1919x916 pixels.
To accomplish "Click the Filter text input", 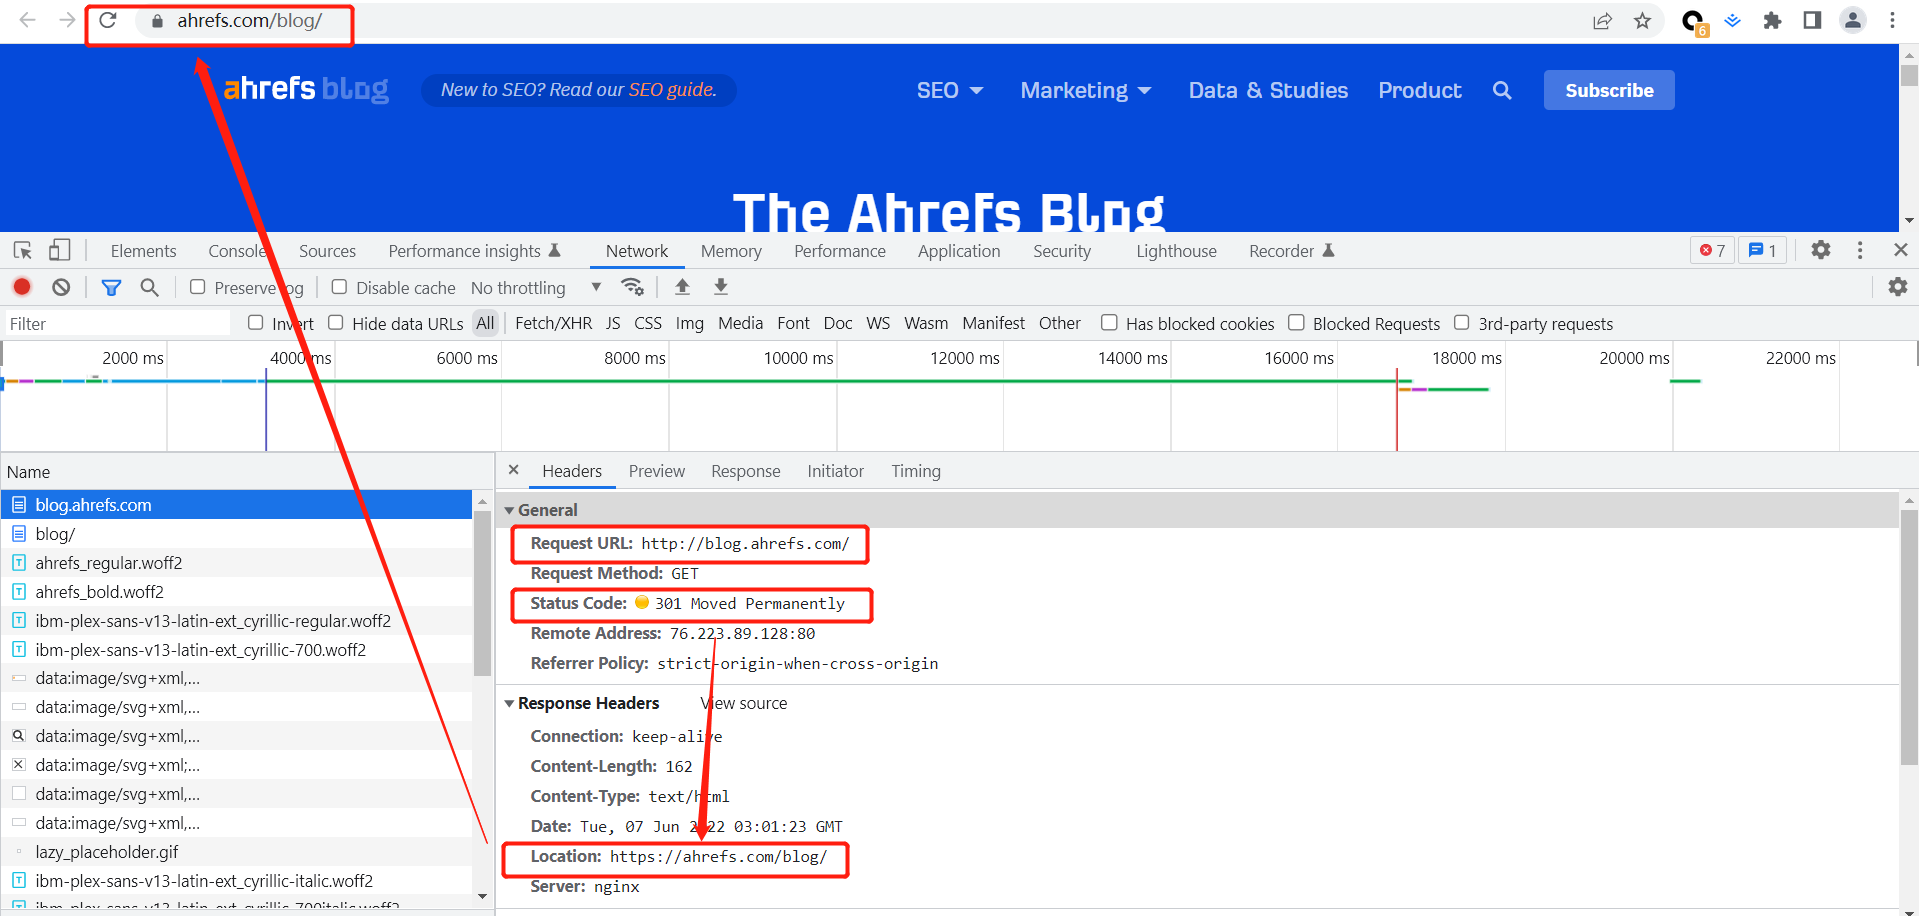I will pos(117,323).
